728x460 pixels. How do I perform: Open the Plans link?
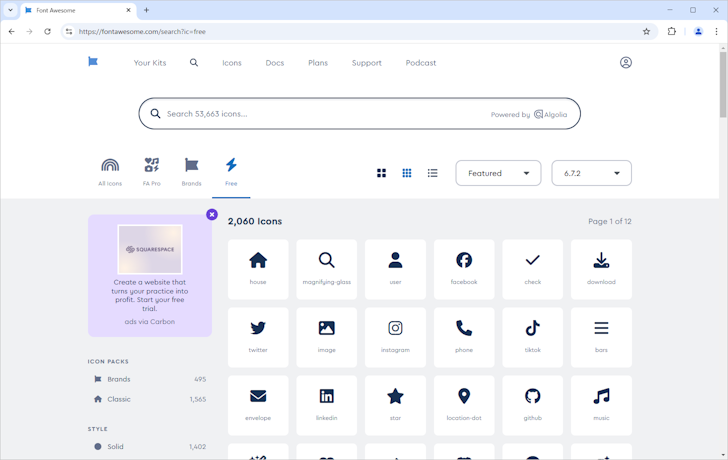pos(318,63)
